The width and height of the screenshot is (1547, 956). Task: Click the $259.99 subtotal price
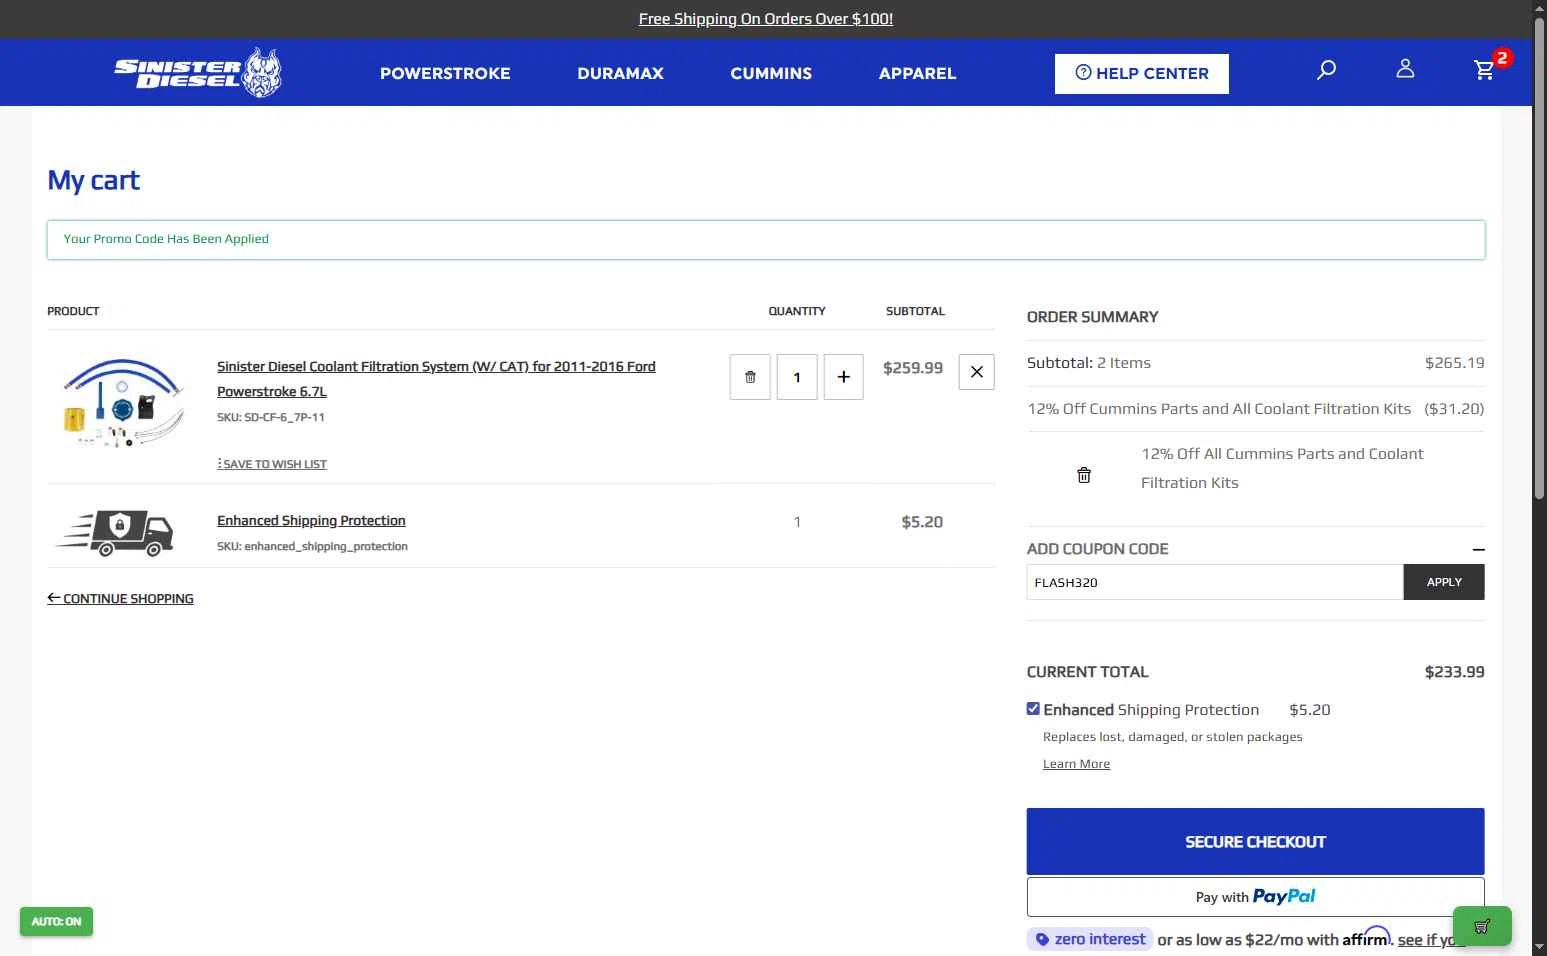(913, 368)
